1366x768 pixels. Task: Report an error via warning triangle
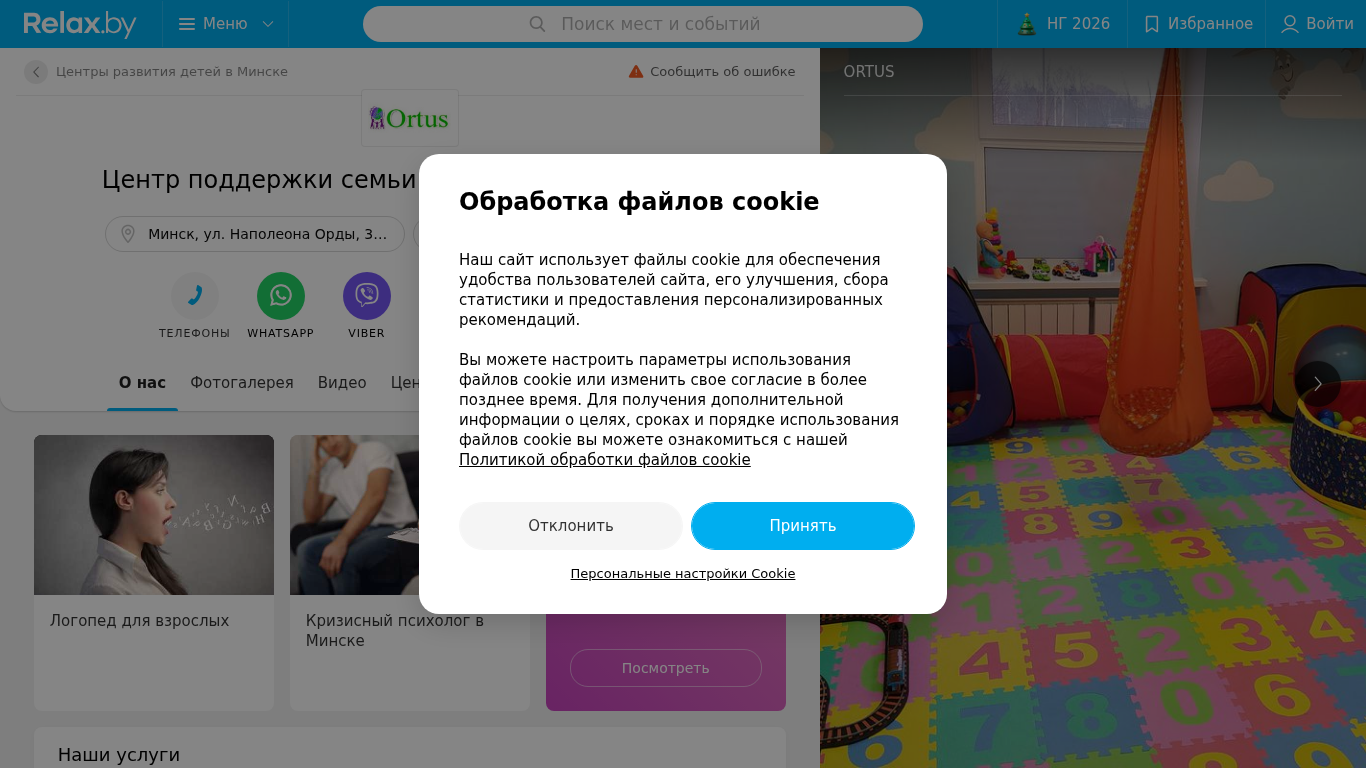pos(636,72)
